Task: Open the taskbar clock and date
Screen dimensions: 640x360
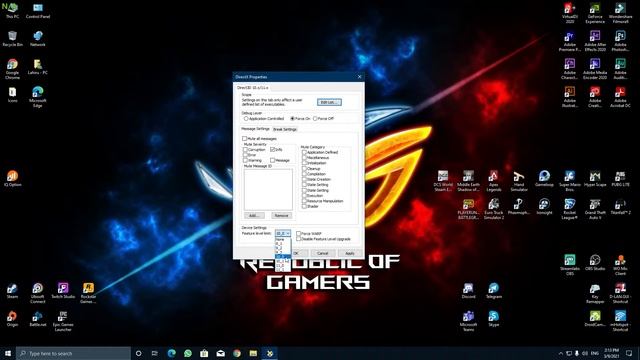Action: click(611, 353)
